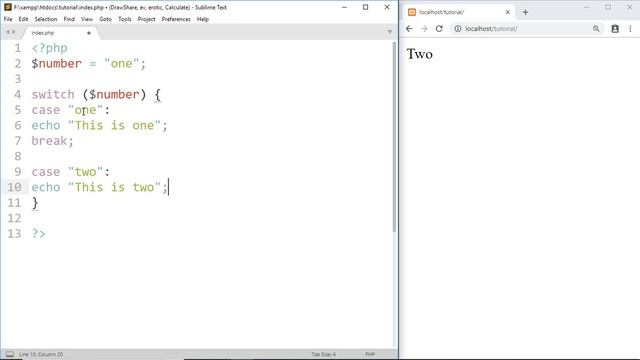Reload the localhost page
640x360 pixels.
tap(439, 29)
